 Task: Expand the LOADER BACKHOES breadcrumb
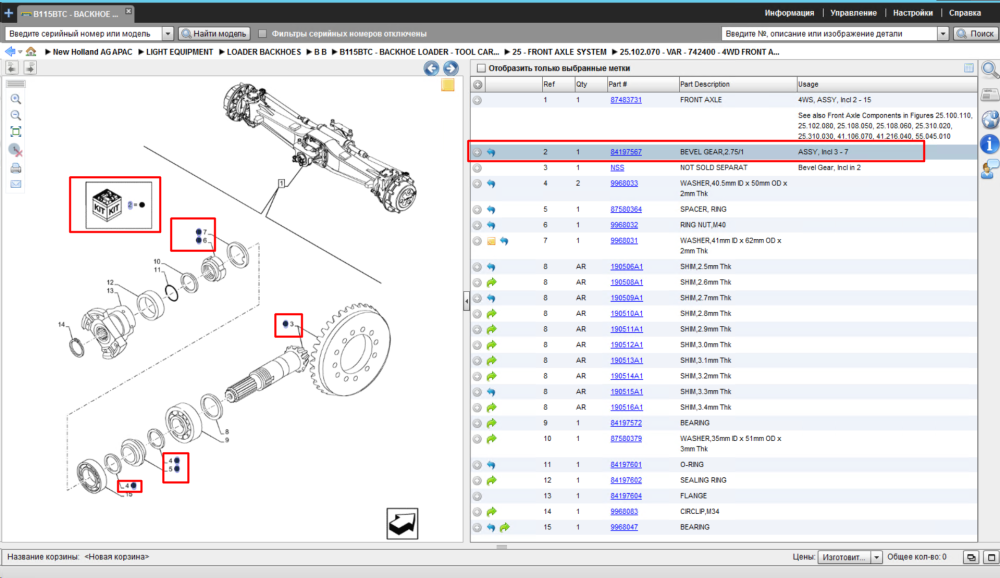[222, 52]
